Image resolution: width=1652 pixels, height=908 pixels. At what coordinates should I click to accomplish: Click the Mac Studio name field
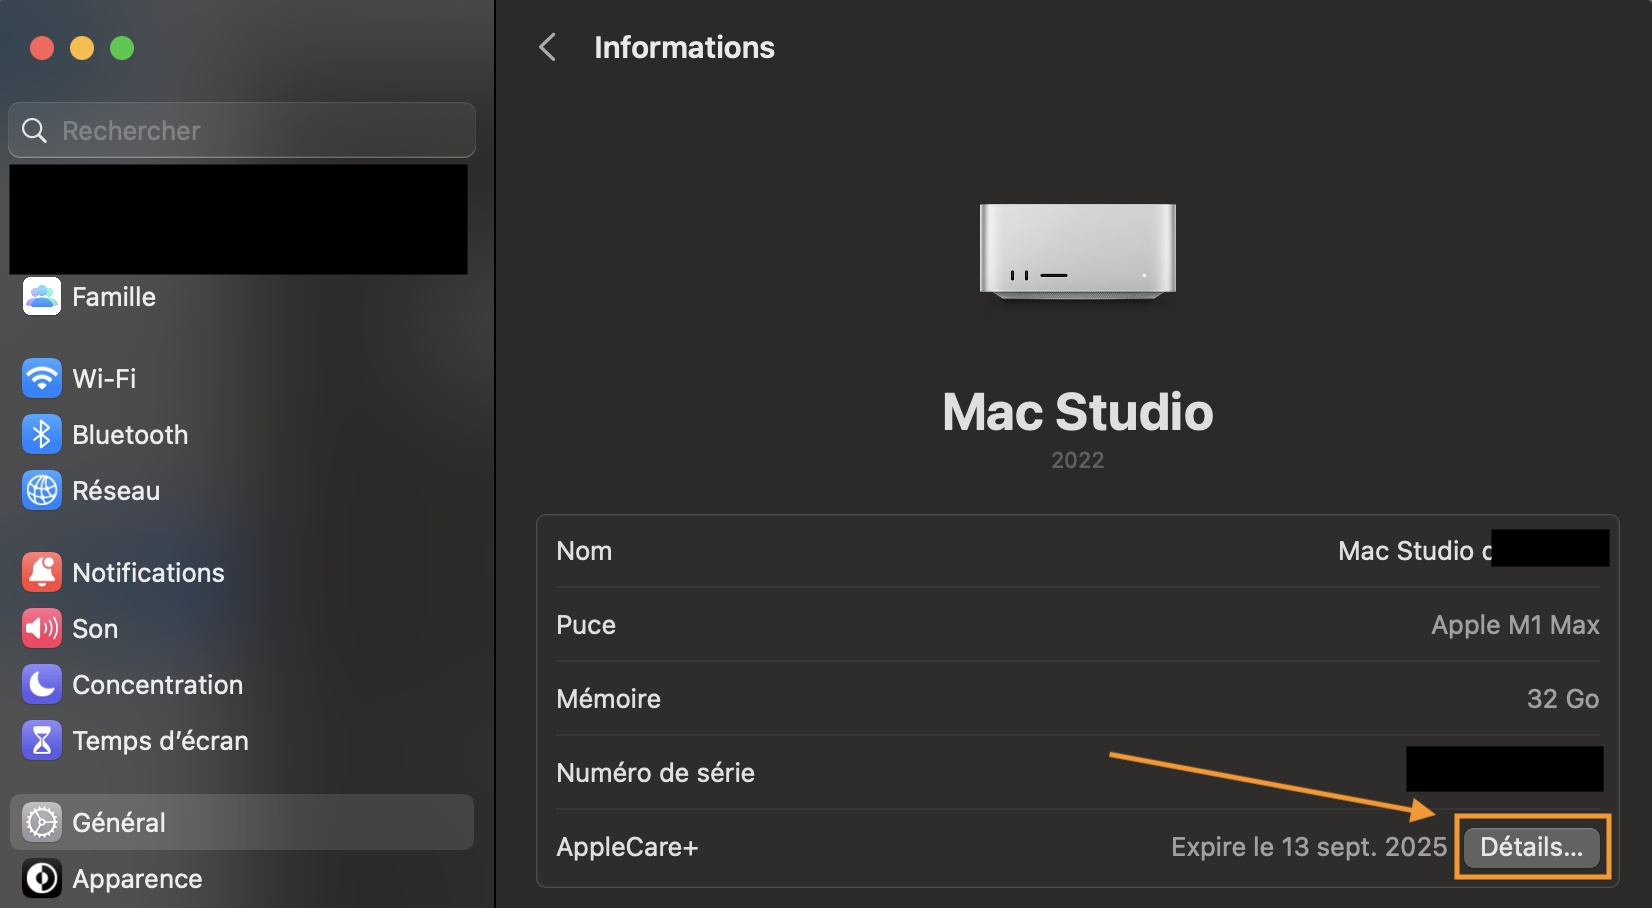1412,551
